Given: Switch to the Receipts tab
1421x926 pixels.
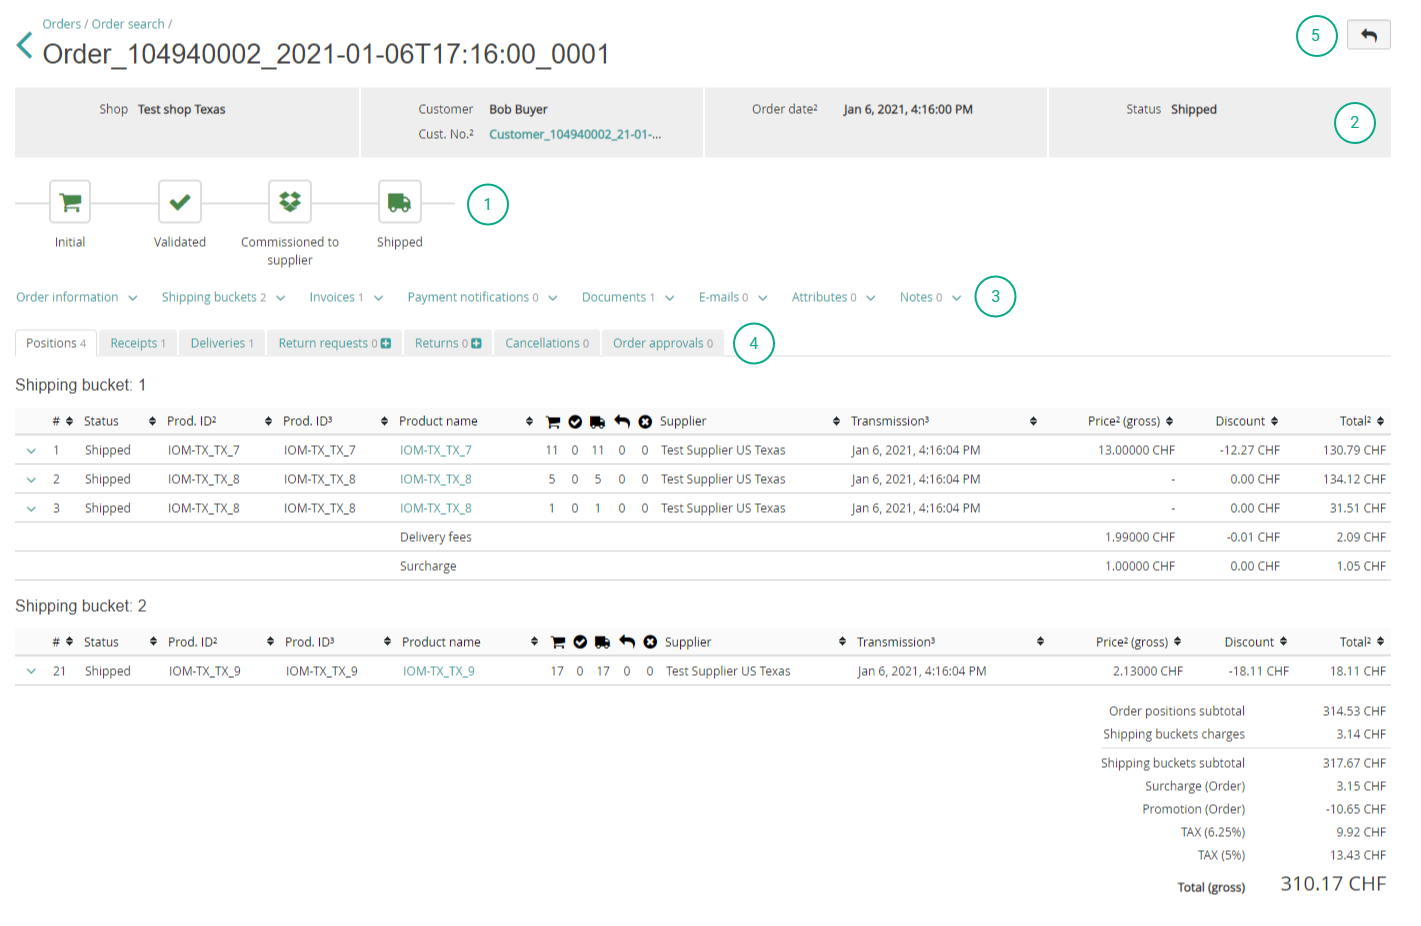Looking at the screenshot, I should [137, 342].
